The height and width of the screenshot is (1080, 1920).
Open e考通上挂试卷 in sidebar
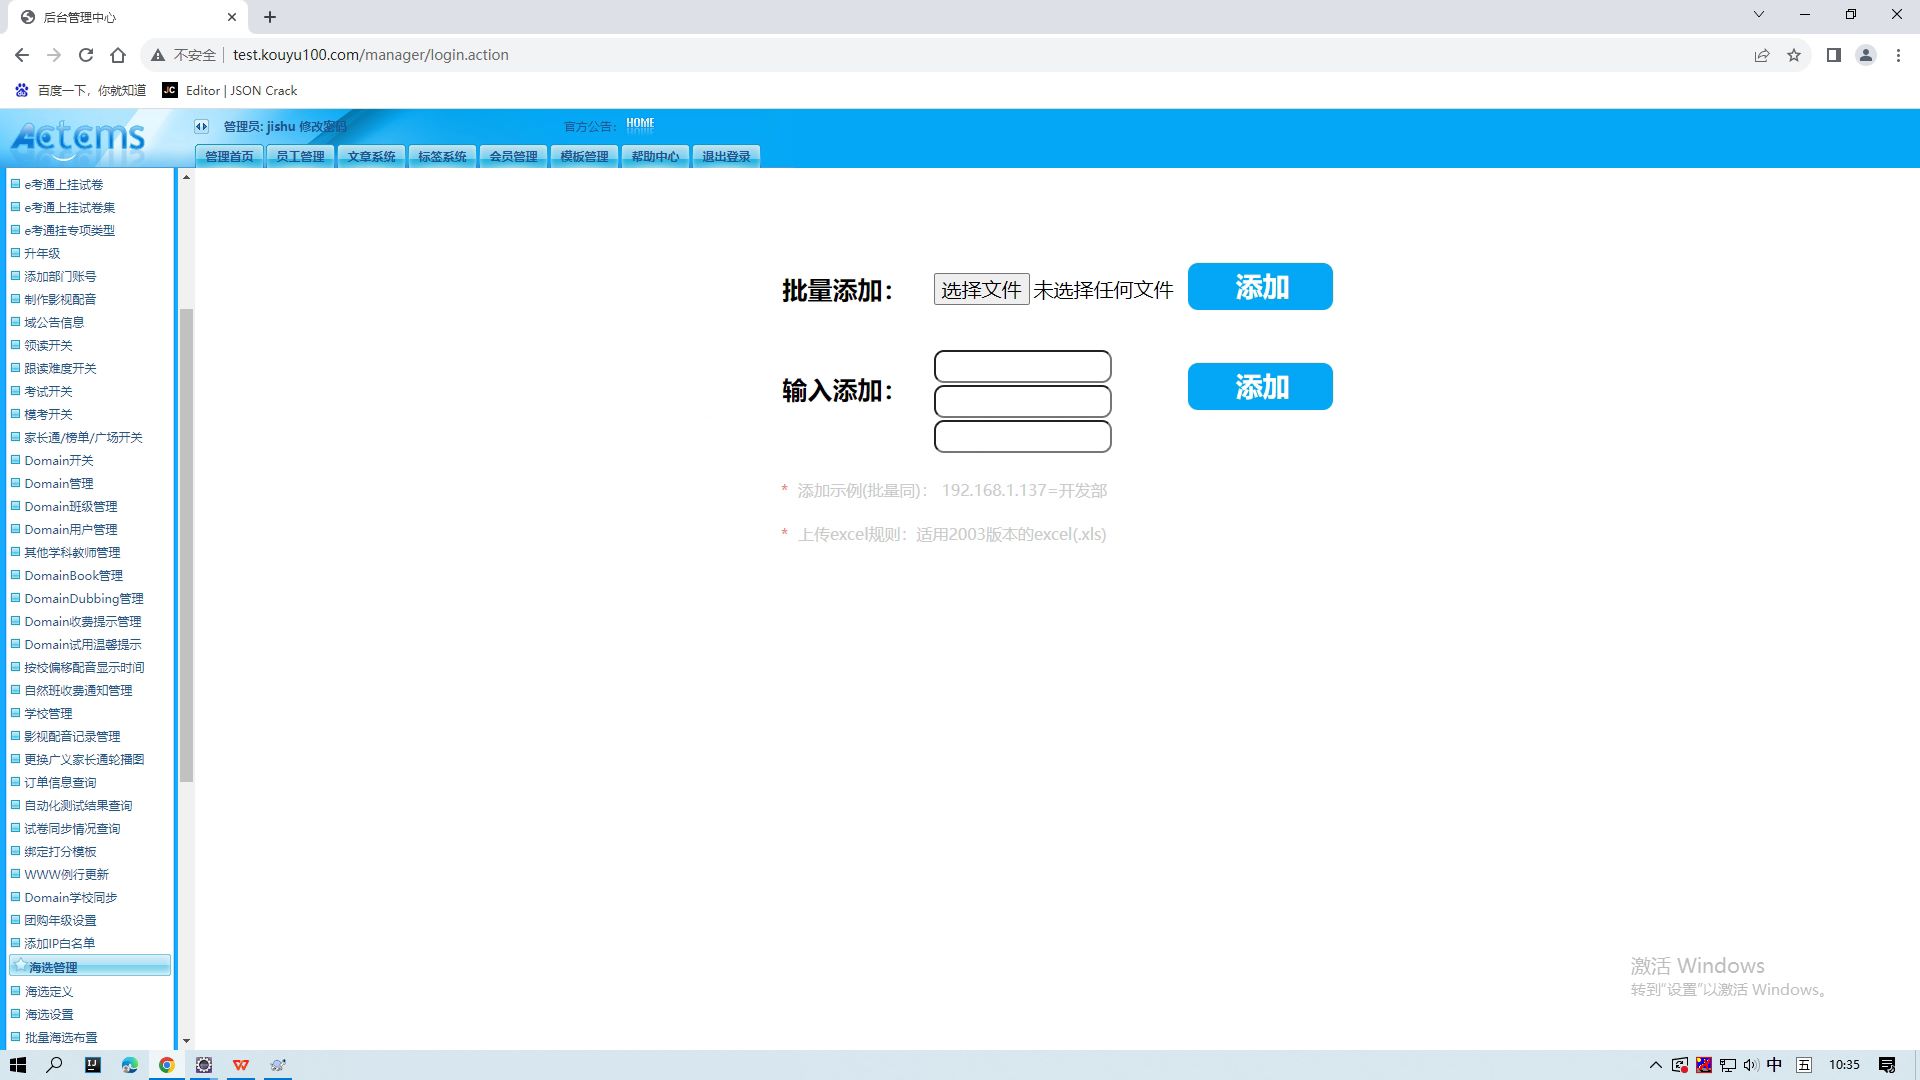tap(64, 184)
